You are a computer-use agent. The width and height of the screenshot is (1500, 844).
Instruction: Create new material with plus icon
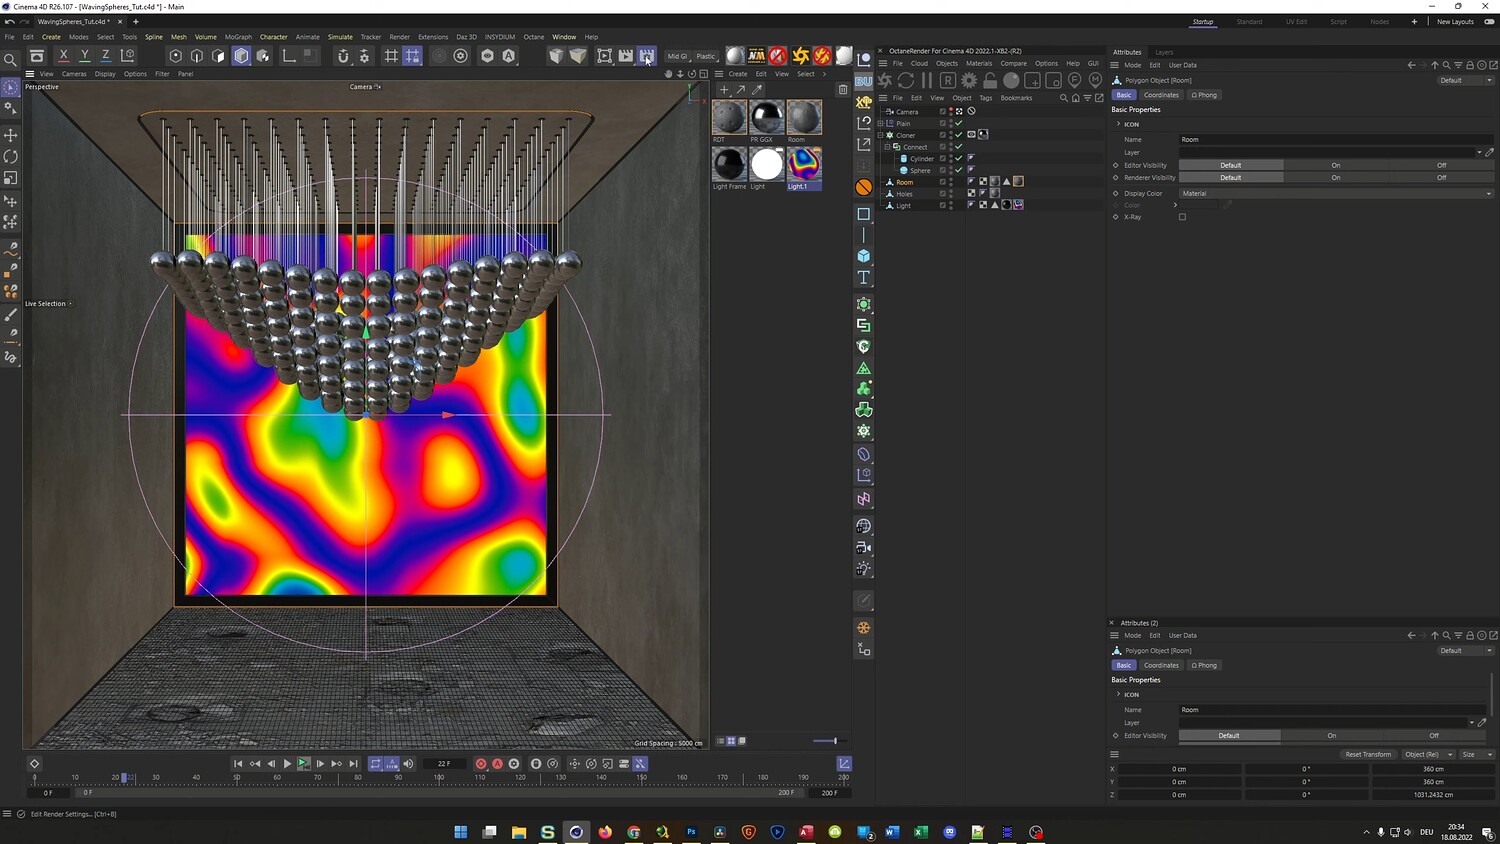[725, 90]
